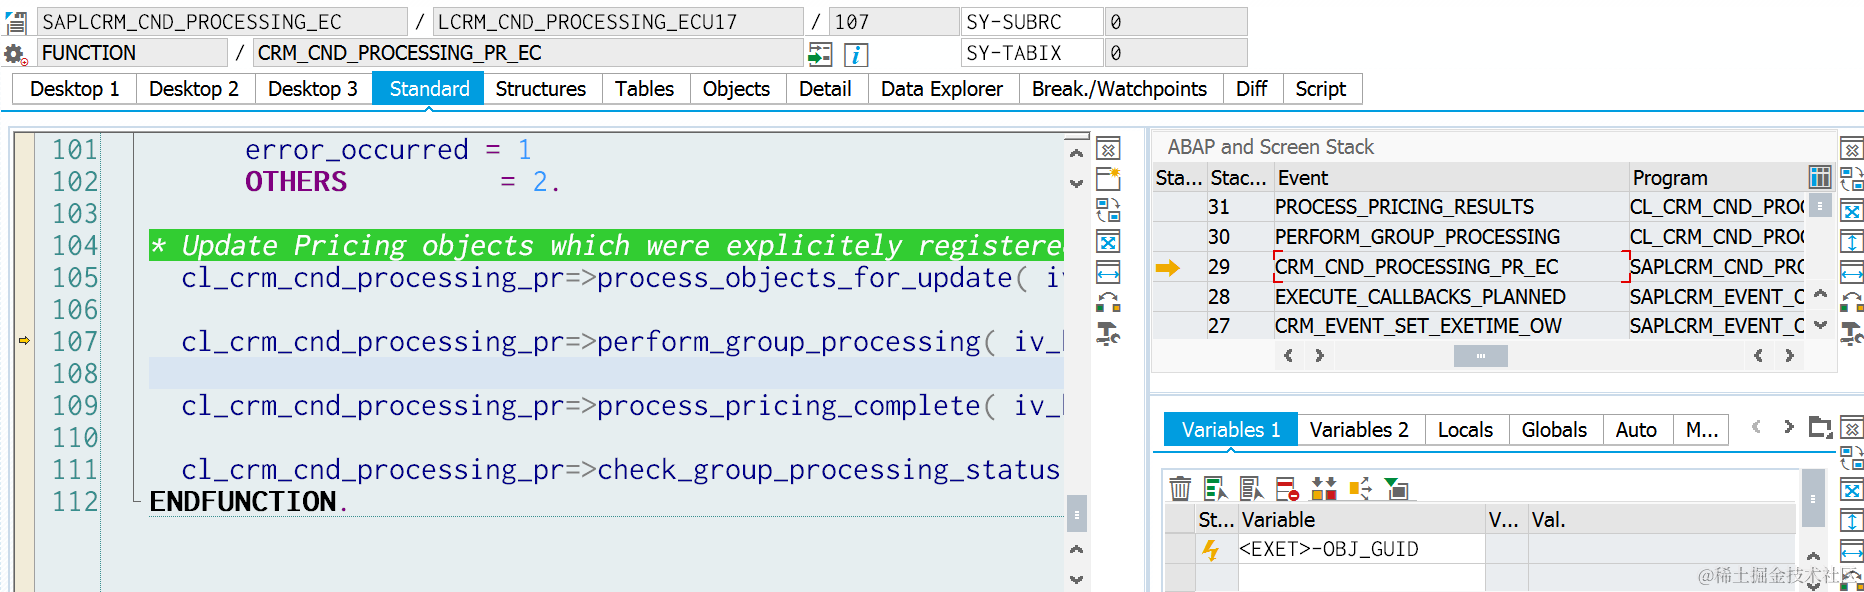The image size is (1864, 592).
Task: Open the Script tab
Action: [x=1321, y=89]
